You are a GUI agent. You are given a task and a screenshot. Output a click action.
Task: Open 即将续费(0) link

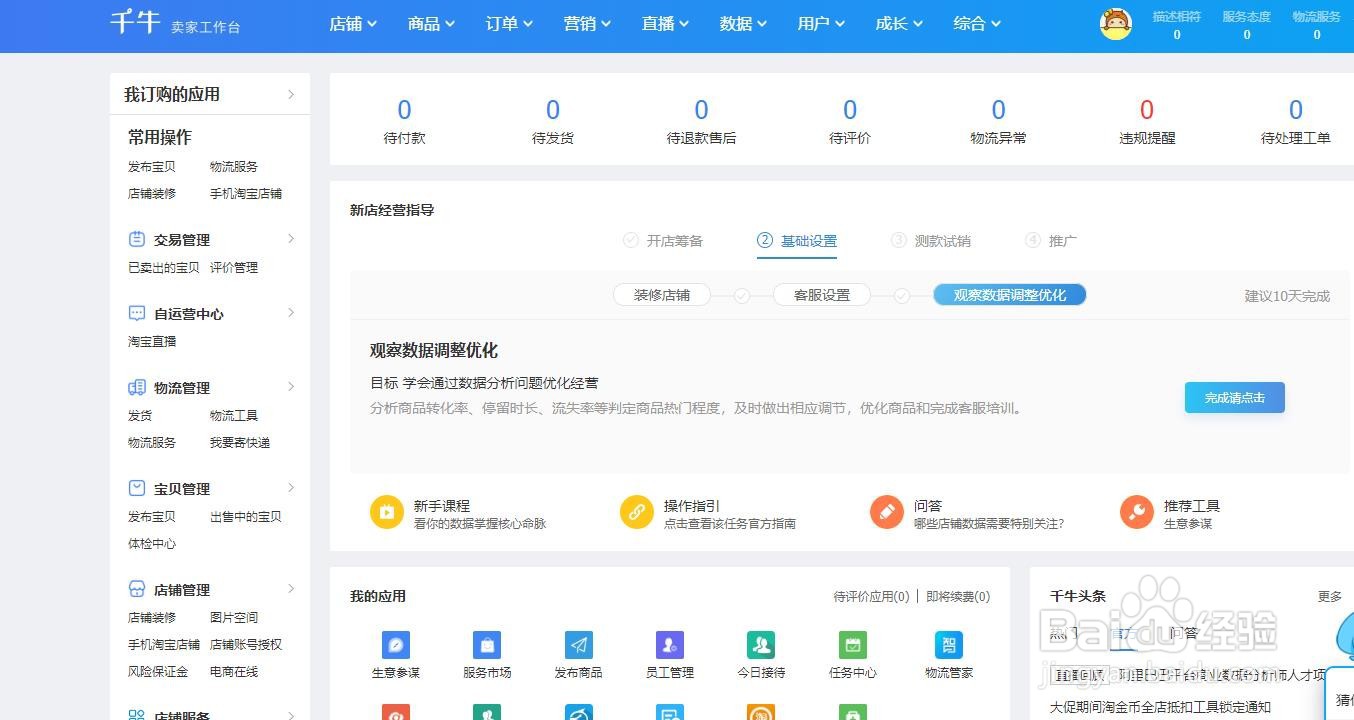click(958, 596)
